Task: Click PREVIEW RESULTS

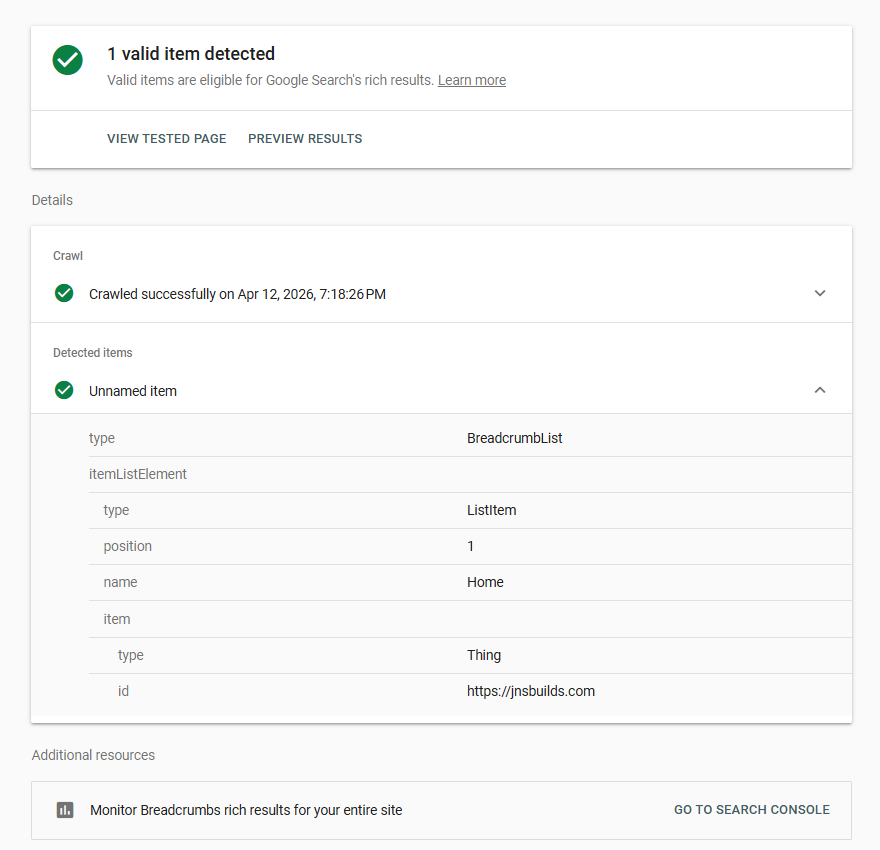Action: coord(305,138)
